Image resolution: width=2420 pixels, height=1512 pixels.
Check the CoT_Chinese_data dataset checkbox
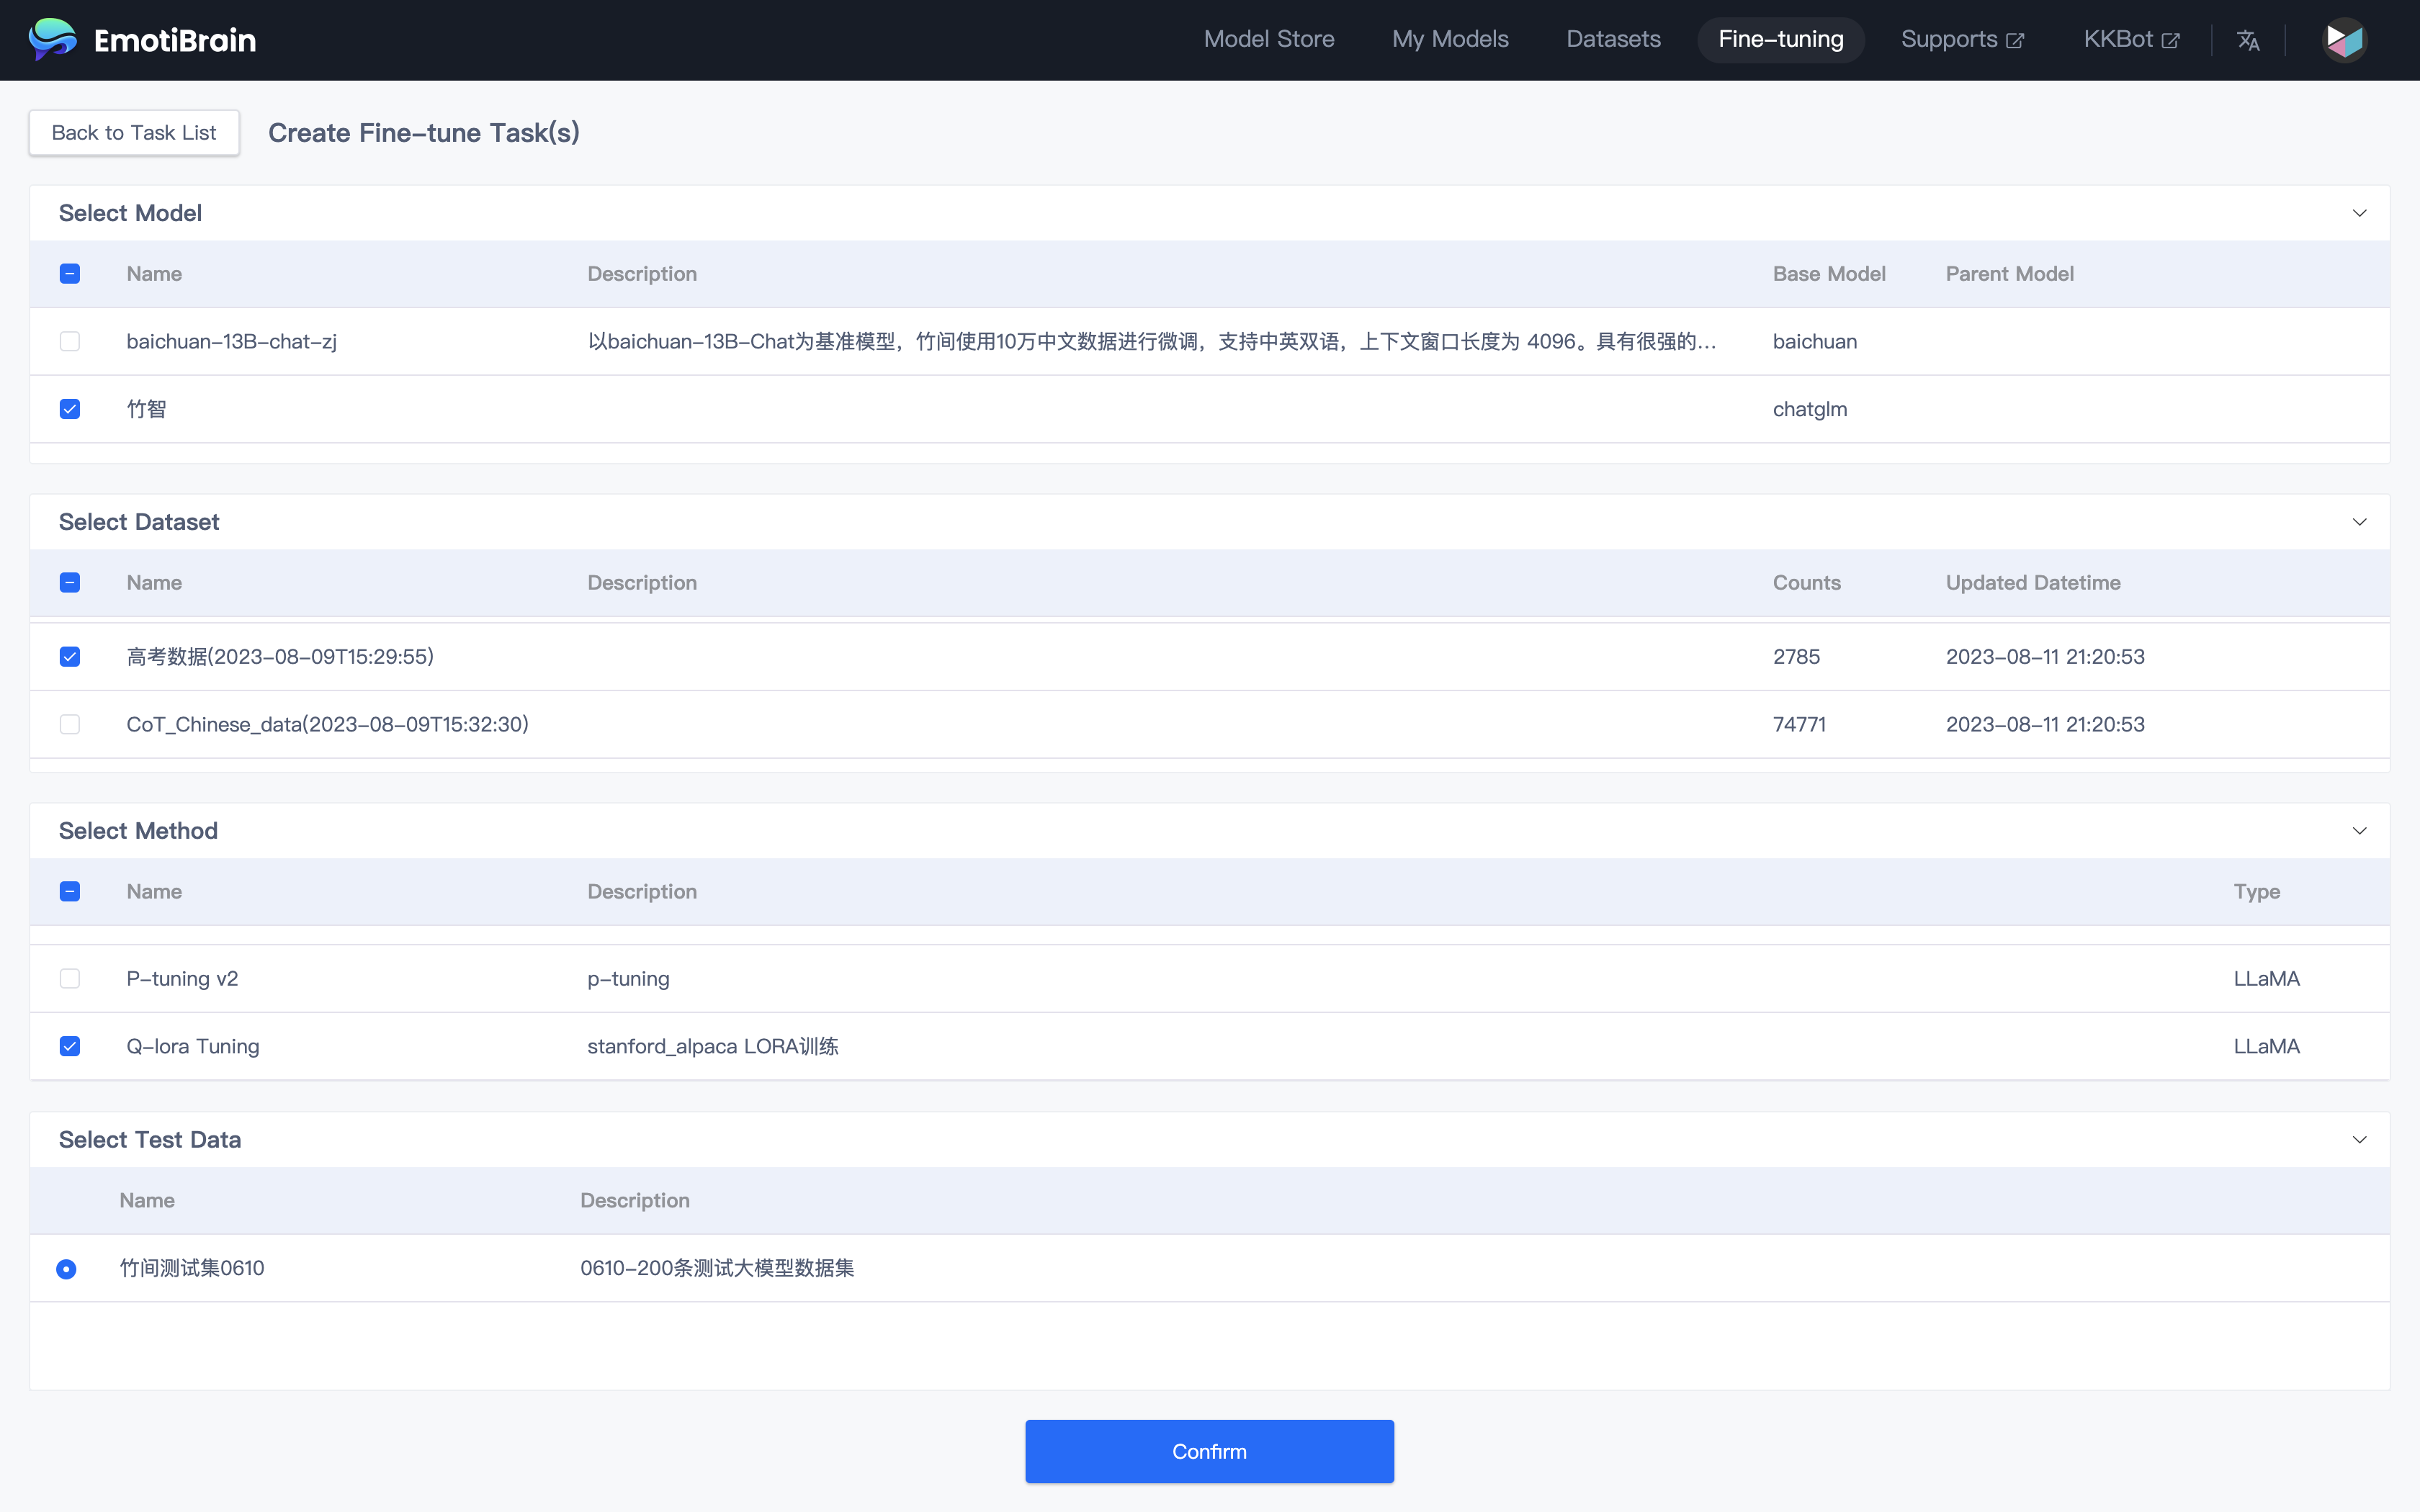[x=70, y=725]
